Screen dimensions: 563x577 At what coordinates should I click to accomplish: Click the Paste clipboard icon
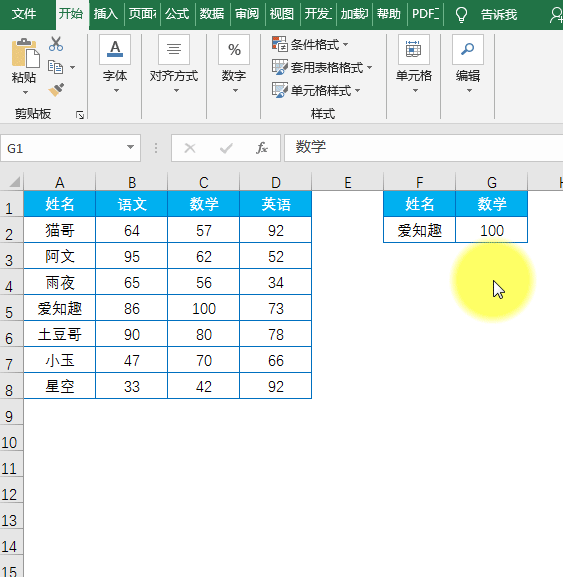25,53
